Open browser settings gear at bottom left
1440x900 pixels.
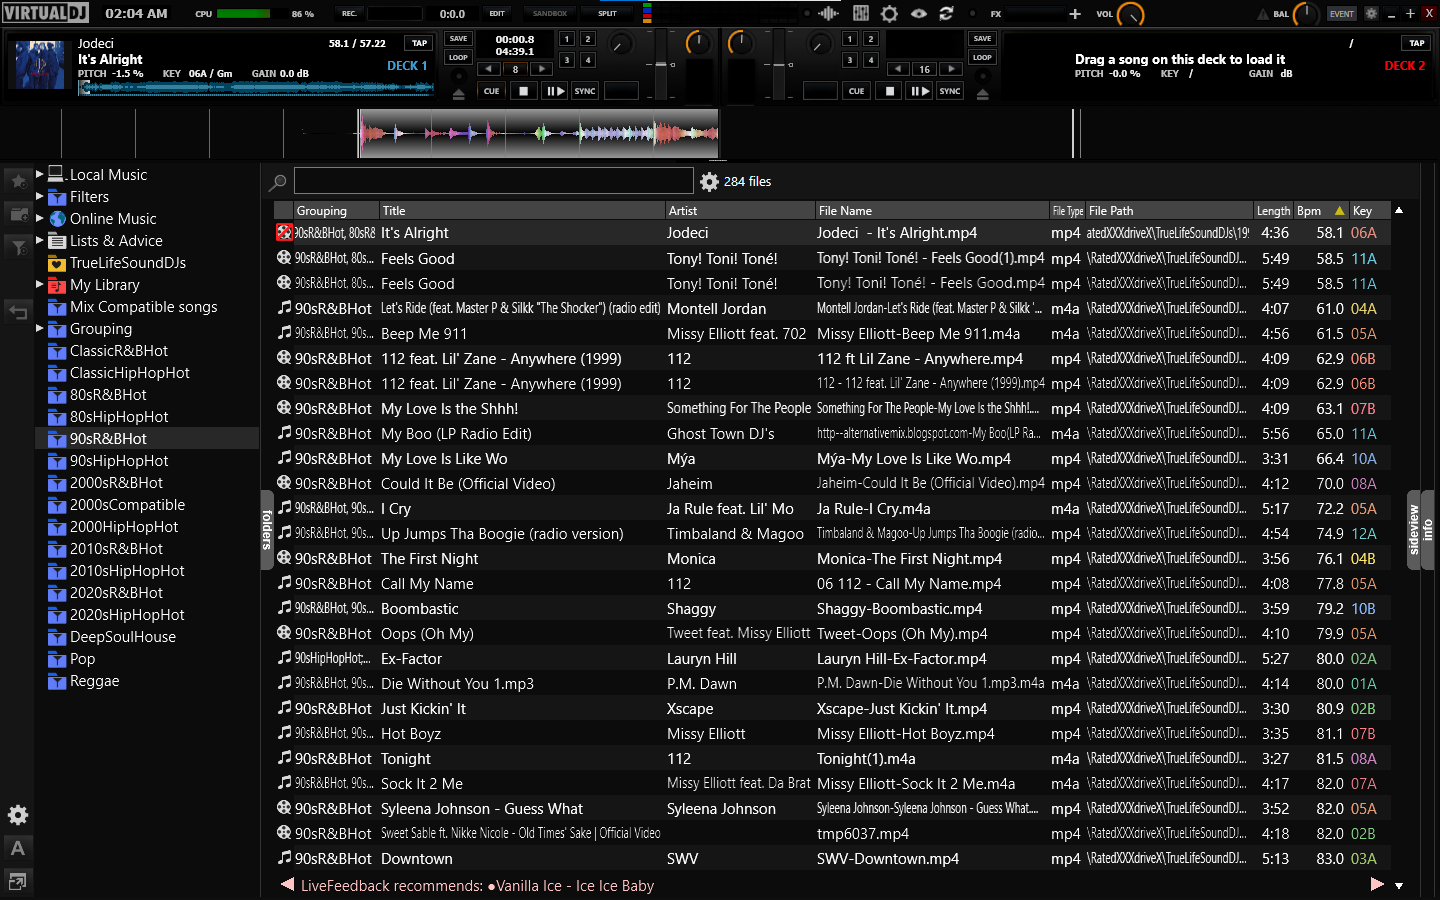[18, 815]
